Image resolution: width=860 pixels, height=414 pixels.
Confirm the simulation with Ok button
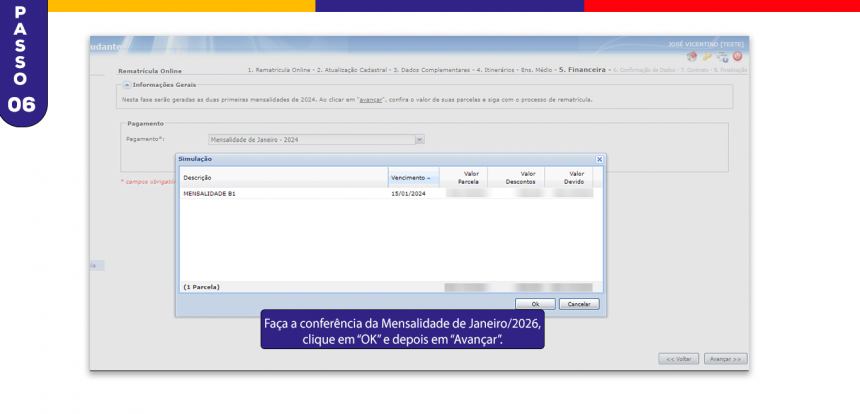pyautogui.click(x=535, y=304)
